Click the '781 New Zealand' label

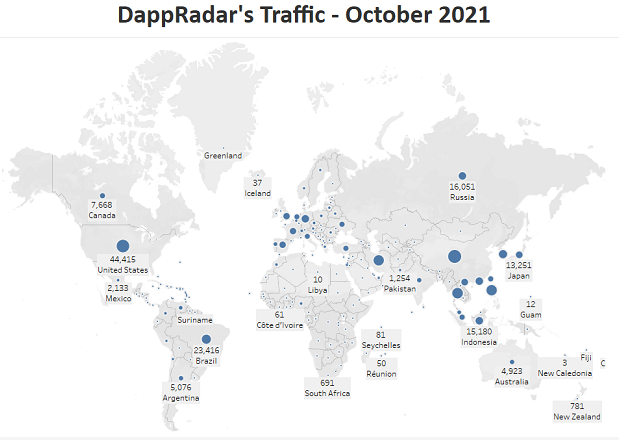coord(577,411)
